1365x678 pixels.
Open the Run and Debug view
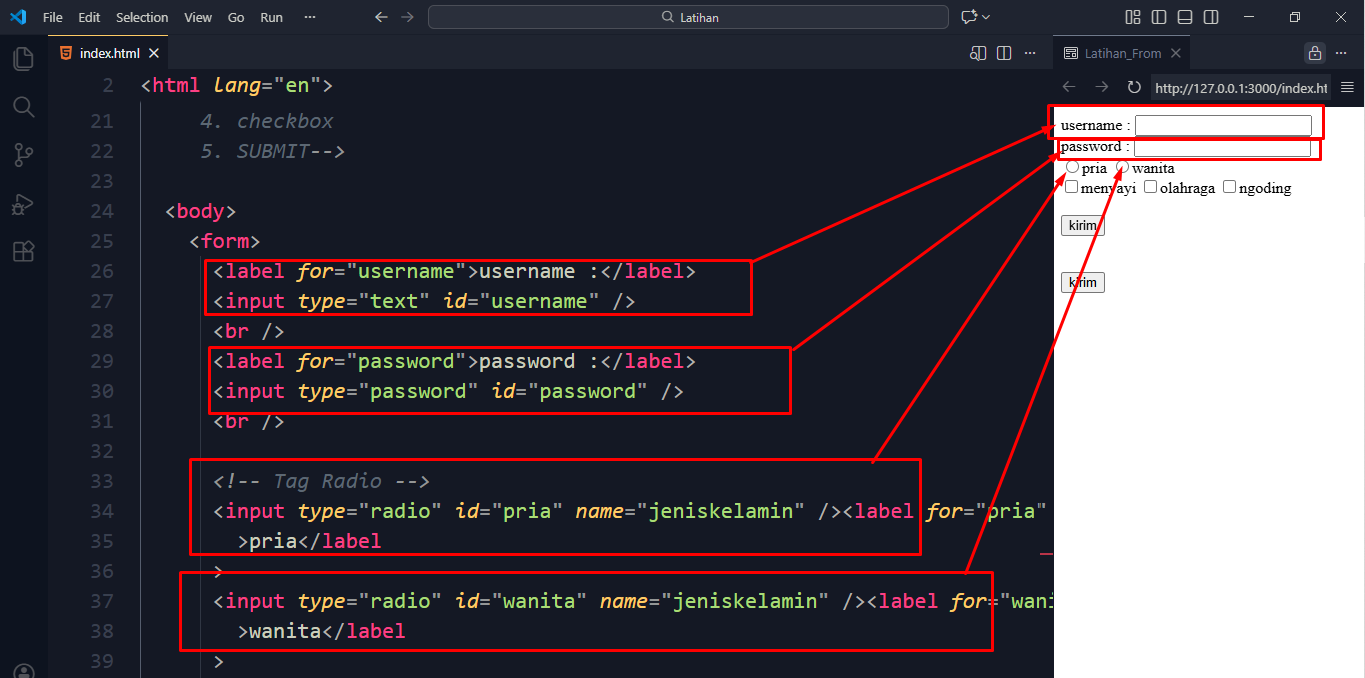23,204
